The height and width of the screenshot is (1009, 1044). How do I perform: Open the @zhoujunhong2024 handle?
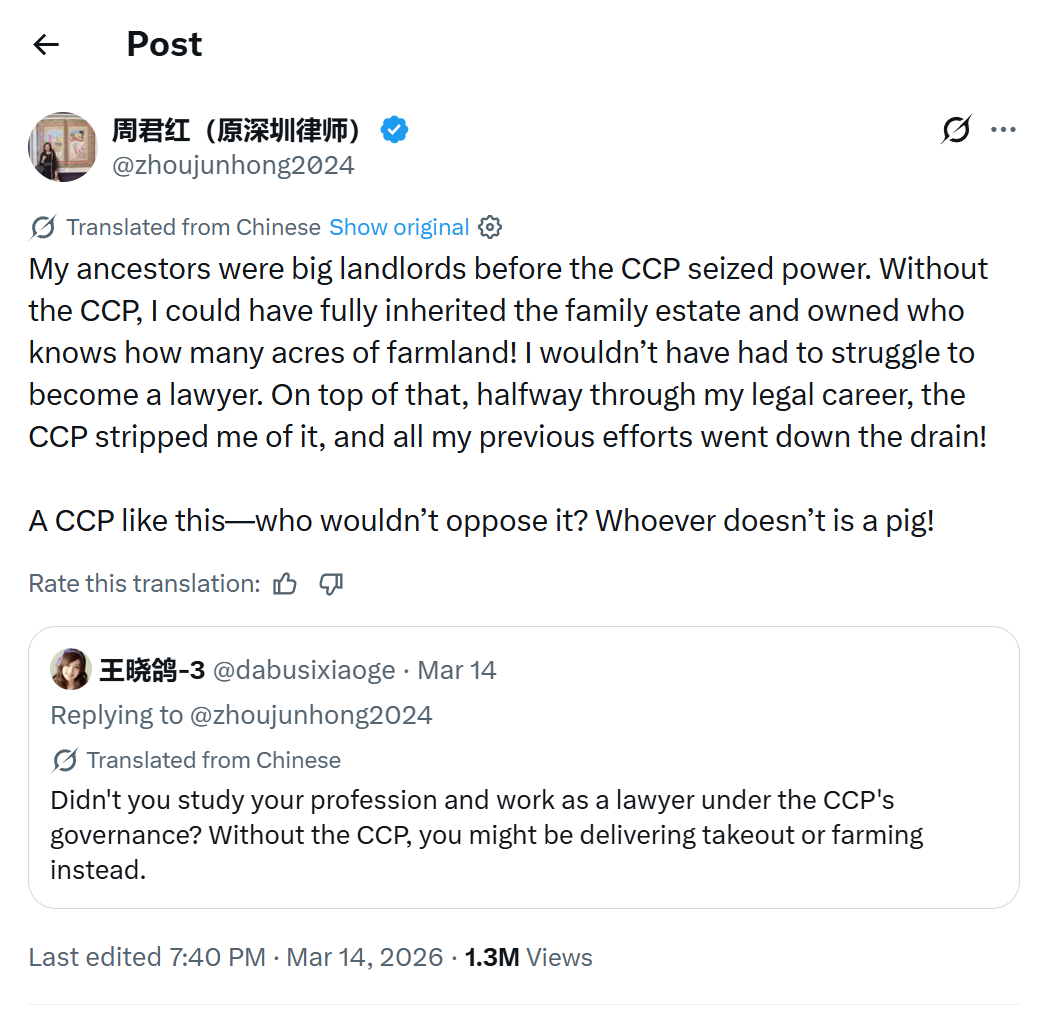[x=233, y=165]
